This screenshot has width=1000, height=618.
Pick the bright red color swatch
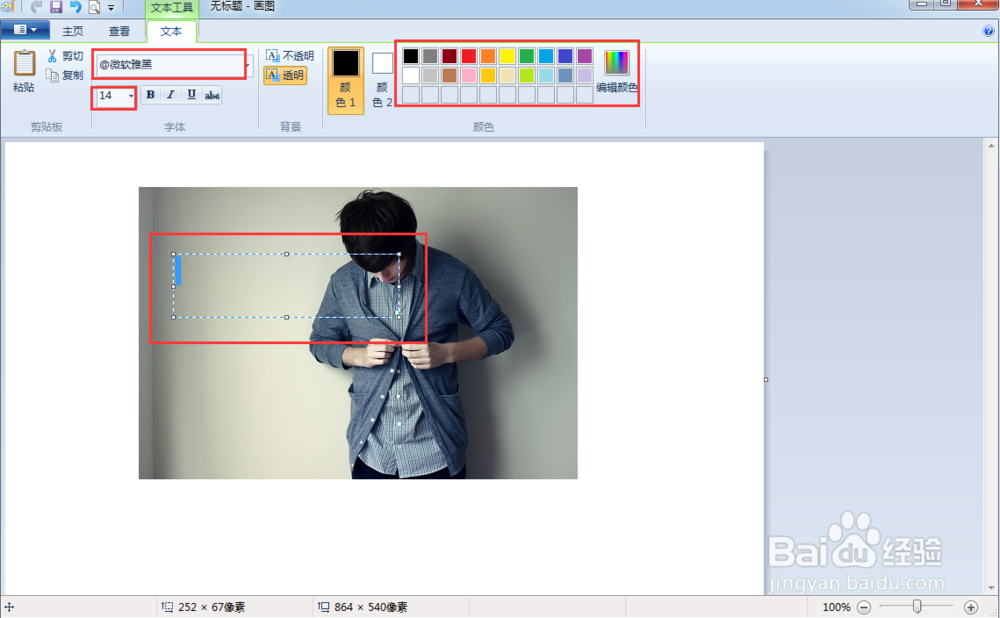click(469, 56)
